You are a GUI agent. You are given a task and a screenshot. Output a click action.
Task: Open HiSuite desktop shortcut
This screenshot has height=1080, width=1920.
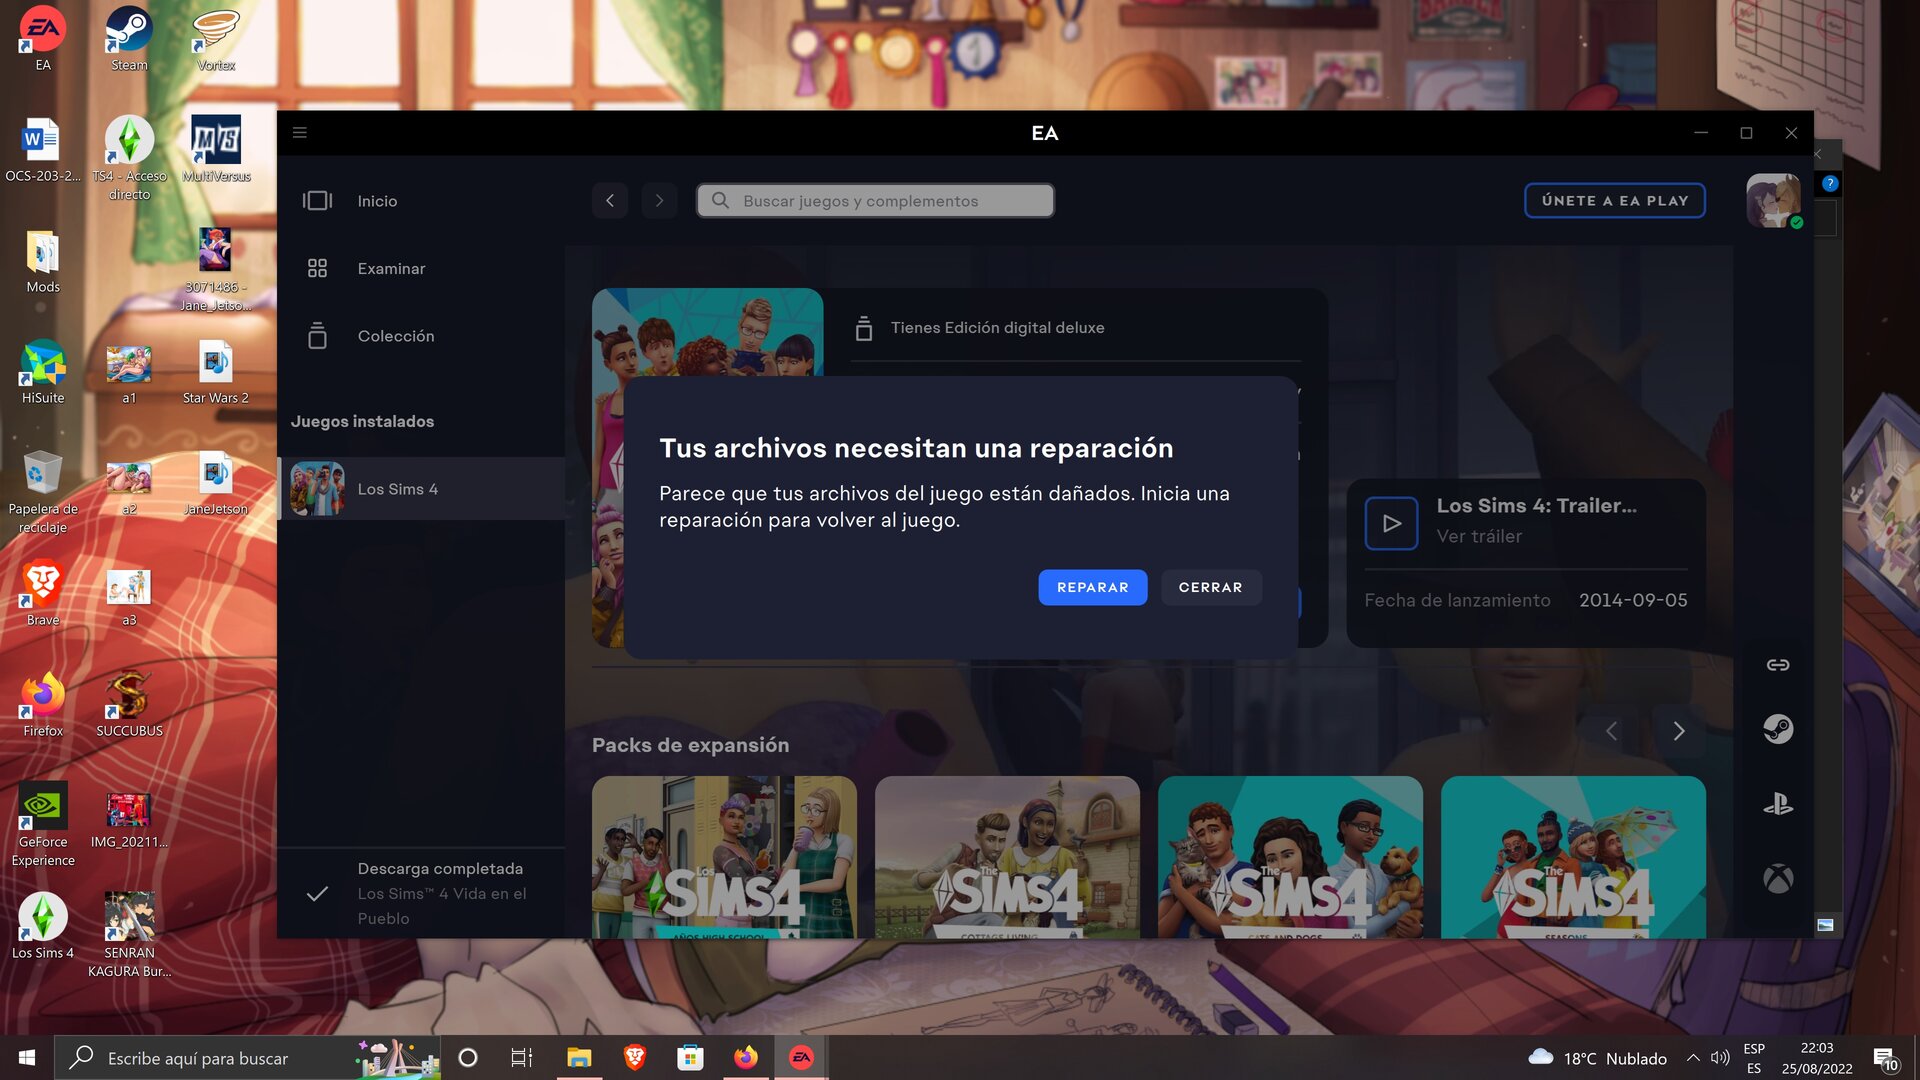(x=43, y=372)
